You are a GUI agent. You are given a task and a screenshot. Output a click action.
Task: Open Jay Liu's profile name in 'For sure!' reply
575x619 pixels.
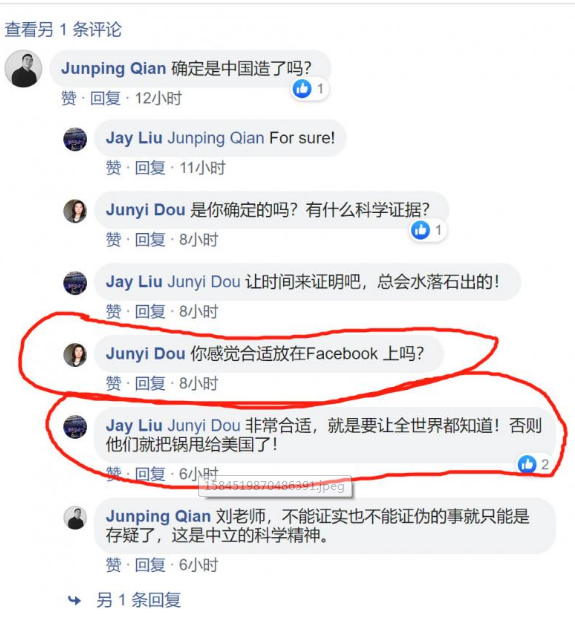tap(134, 138)
